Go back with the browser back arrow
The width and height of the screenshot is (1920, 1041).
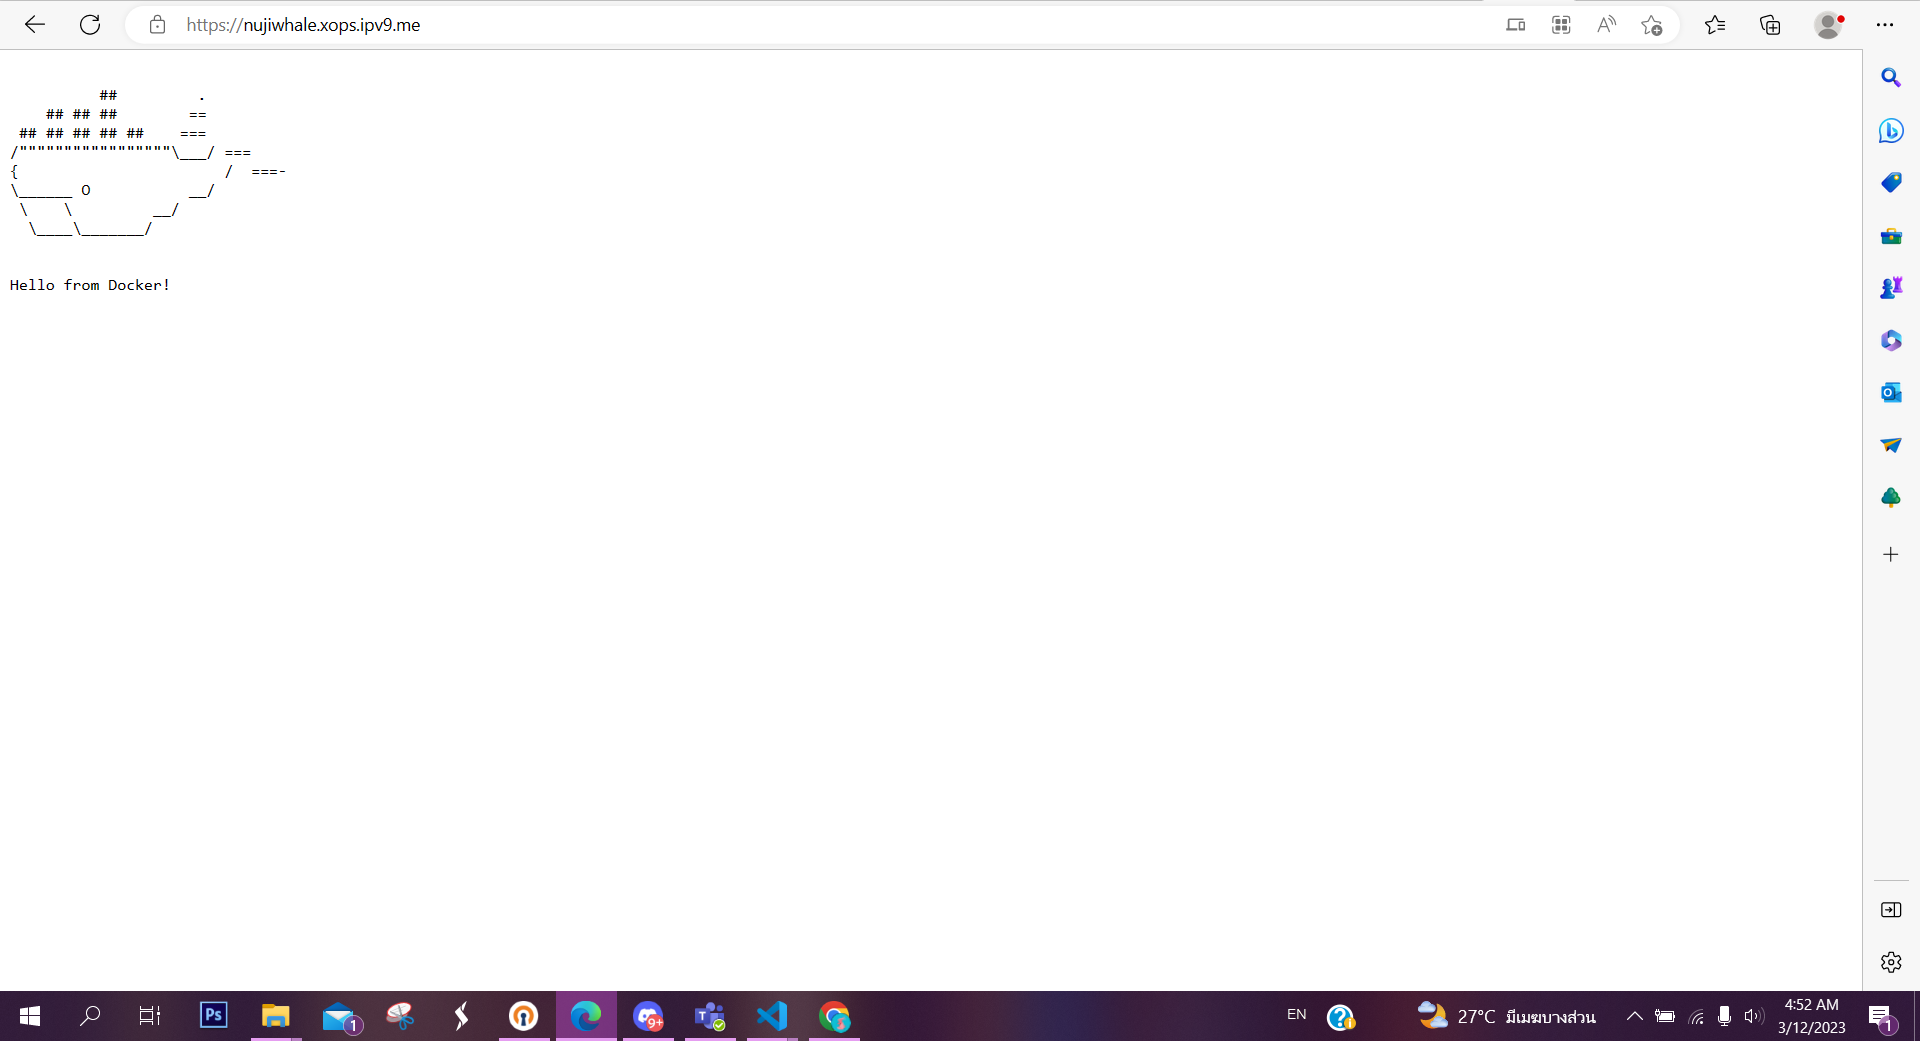(35, 25)
